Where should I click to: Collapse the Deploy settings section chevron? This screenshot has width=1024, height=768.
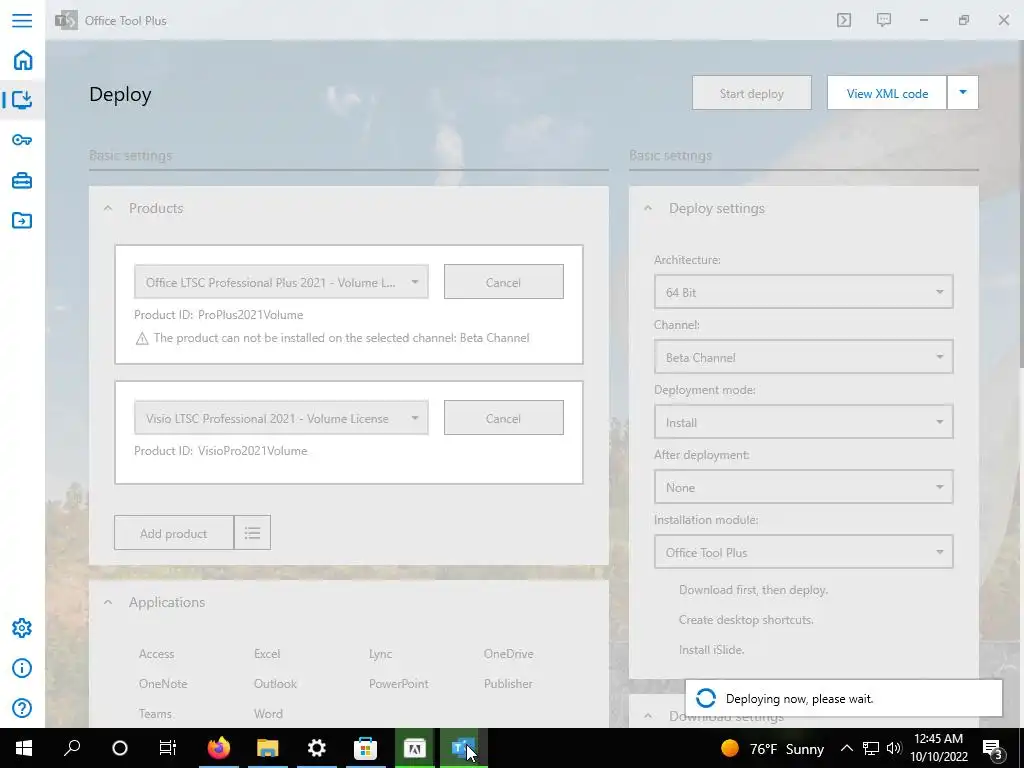[648, 208]
